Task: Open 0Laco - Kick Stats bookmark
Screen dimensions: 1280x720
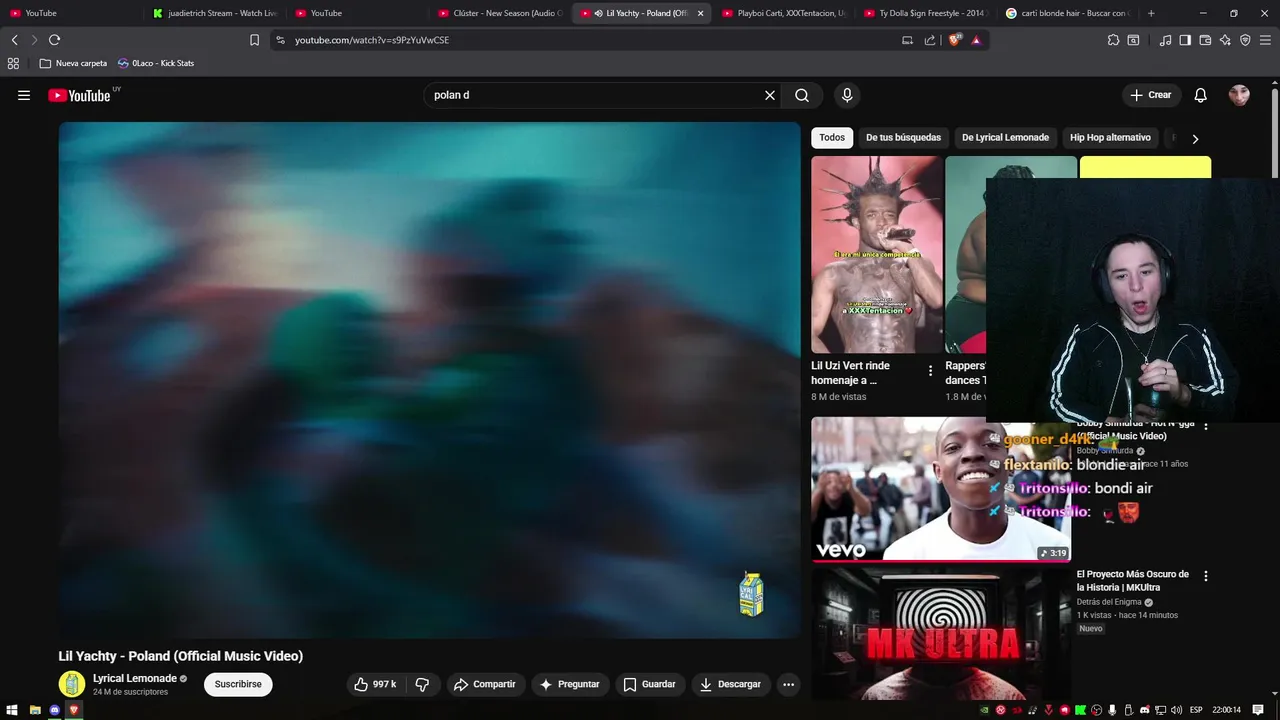Action: coord(156,63)
